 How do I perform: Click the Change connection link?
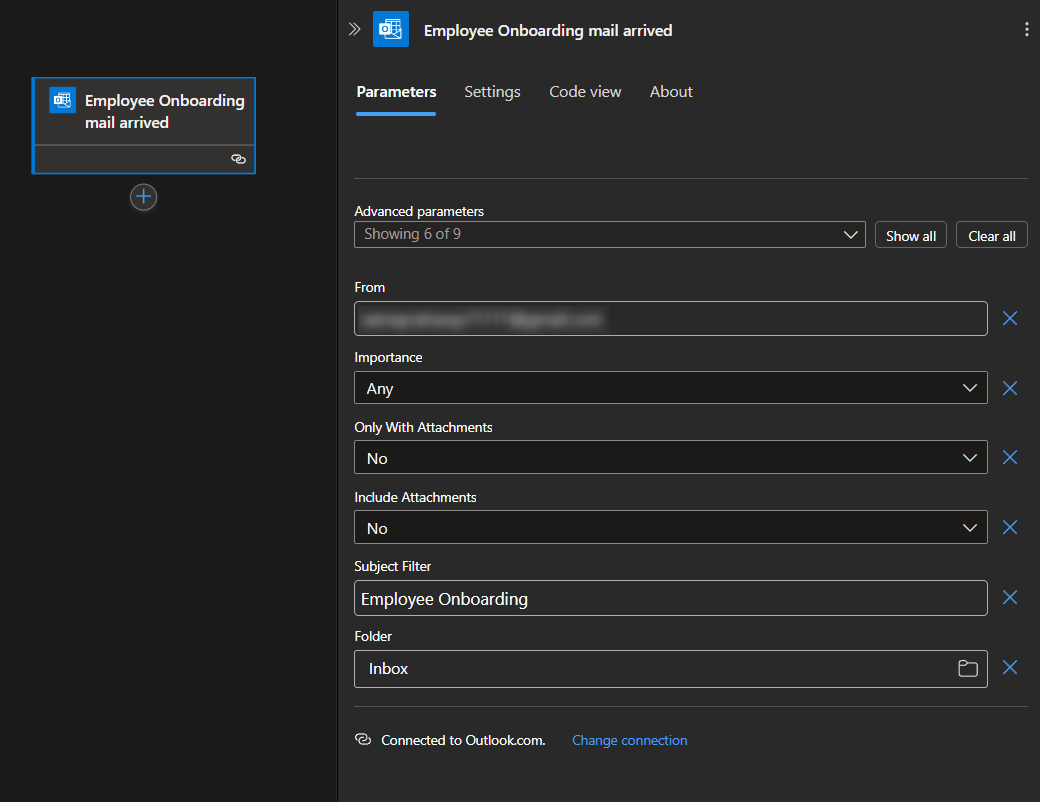(629, 741)
